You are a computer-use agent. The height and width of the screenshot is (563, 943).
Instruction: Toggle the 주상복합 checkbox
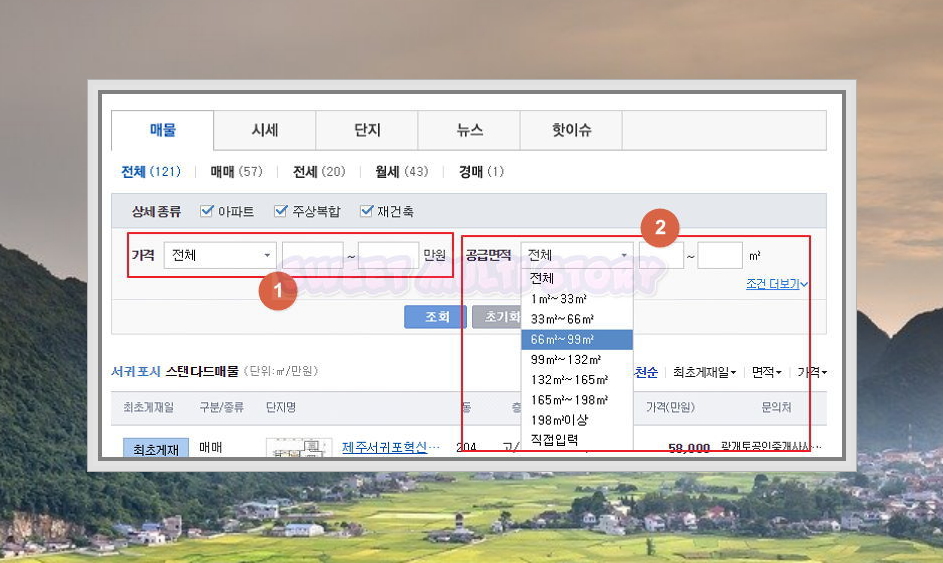281,211
